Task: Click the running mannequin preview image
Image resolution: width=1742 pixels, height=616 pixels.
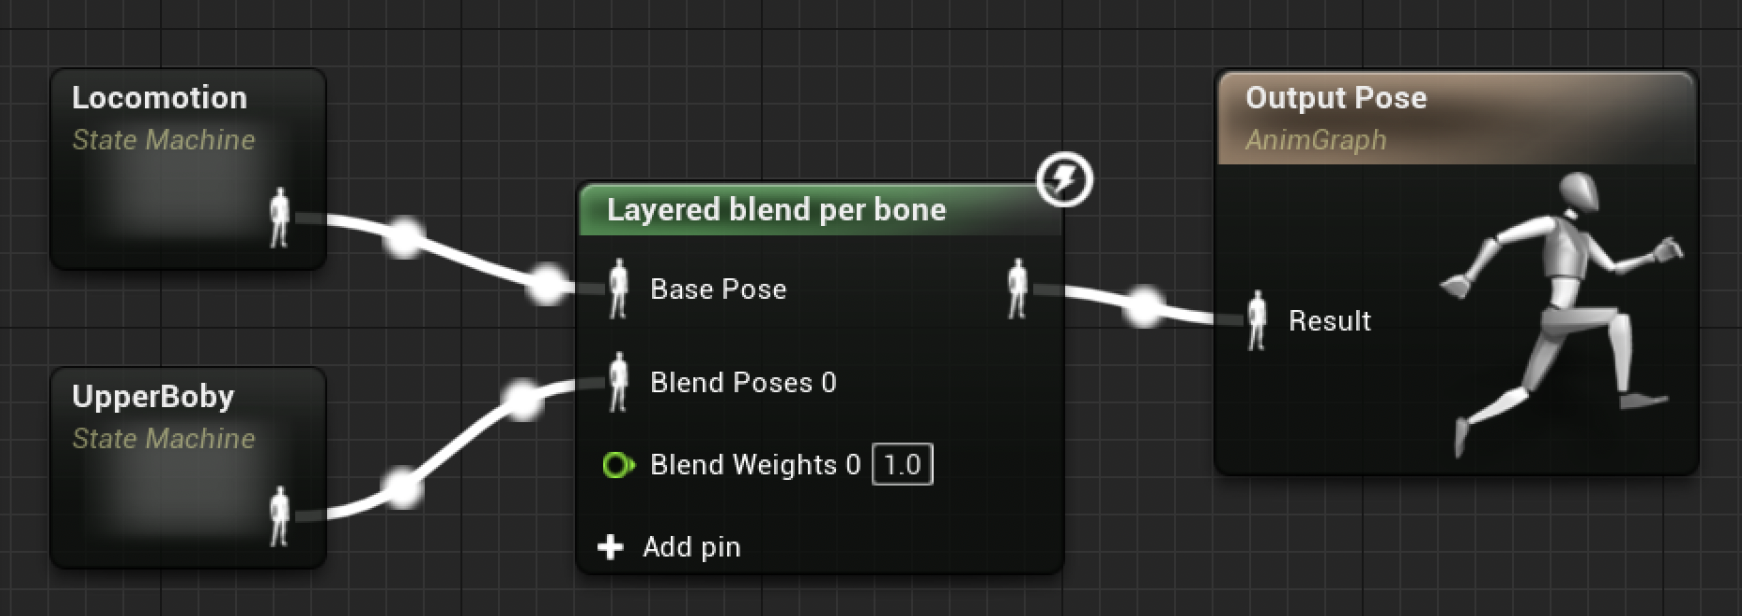Action: tap(1560, 313)
